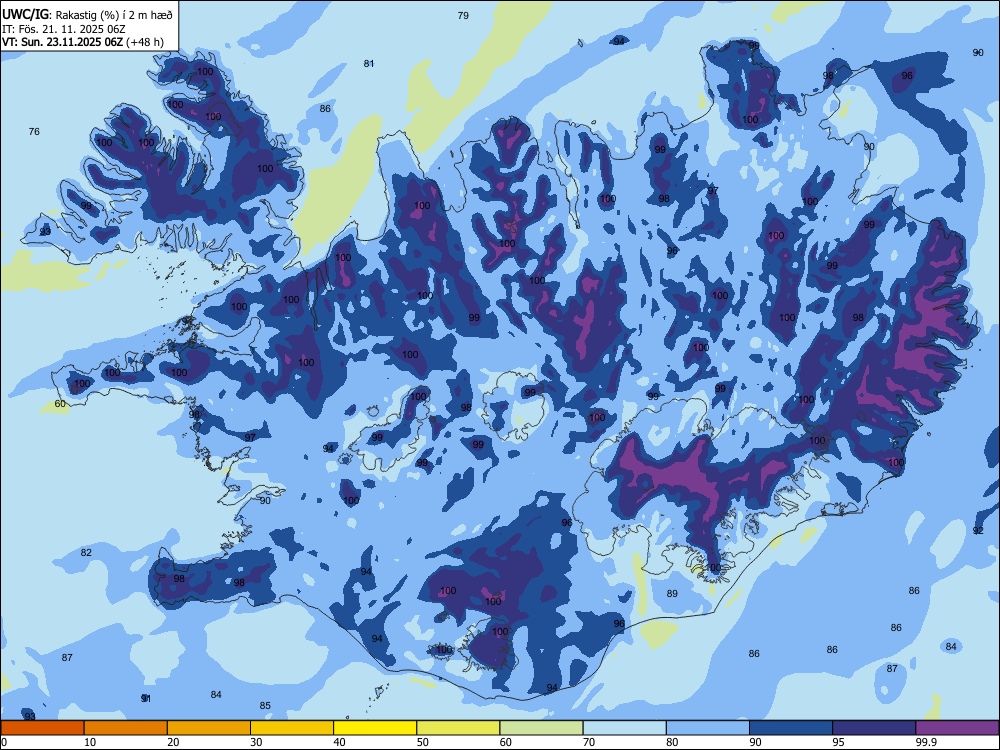Click the 'UWC/IG' title text
Viewport: 1000px width, 750px height.
(25, 15)
